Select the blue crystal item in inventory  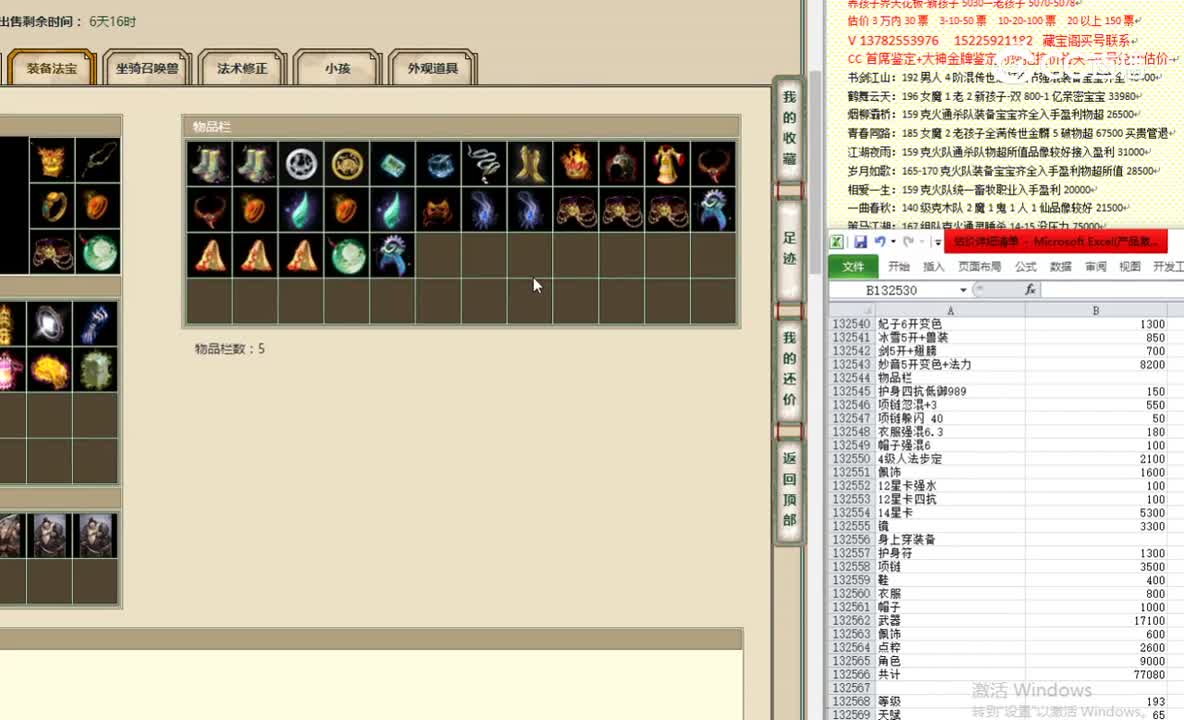pos(439,164)
